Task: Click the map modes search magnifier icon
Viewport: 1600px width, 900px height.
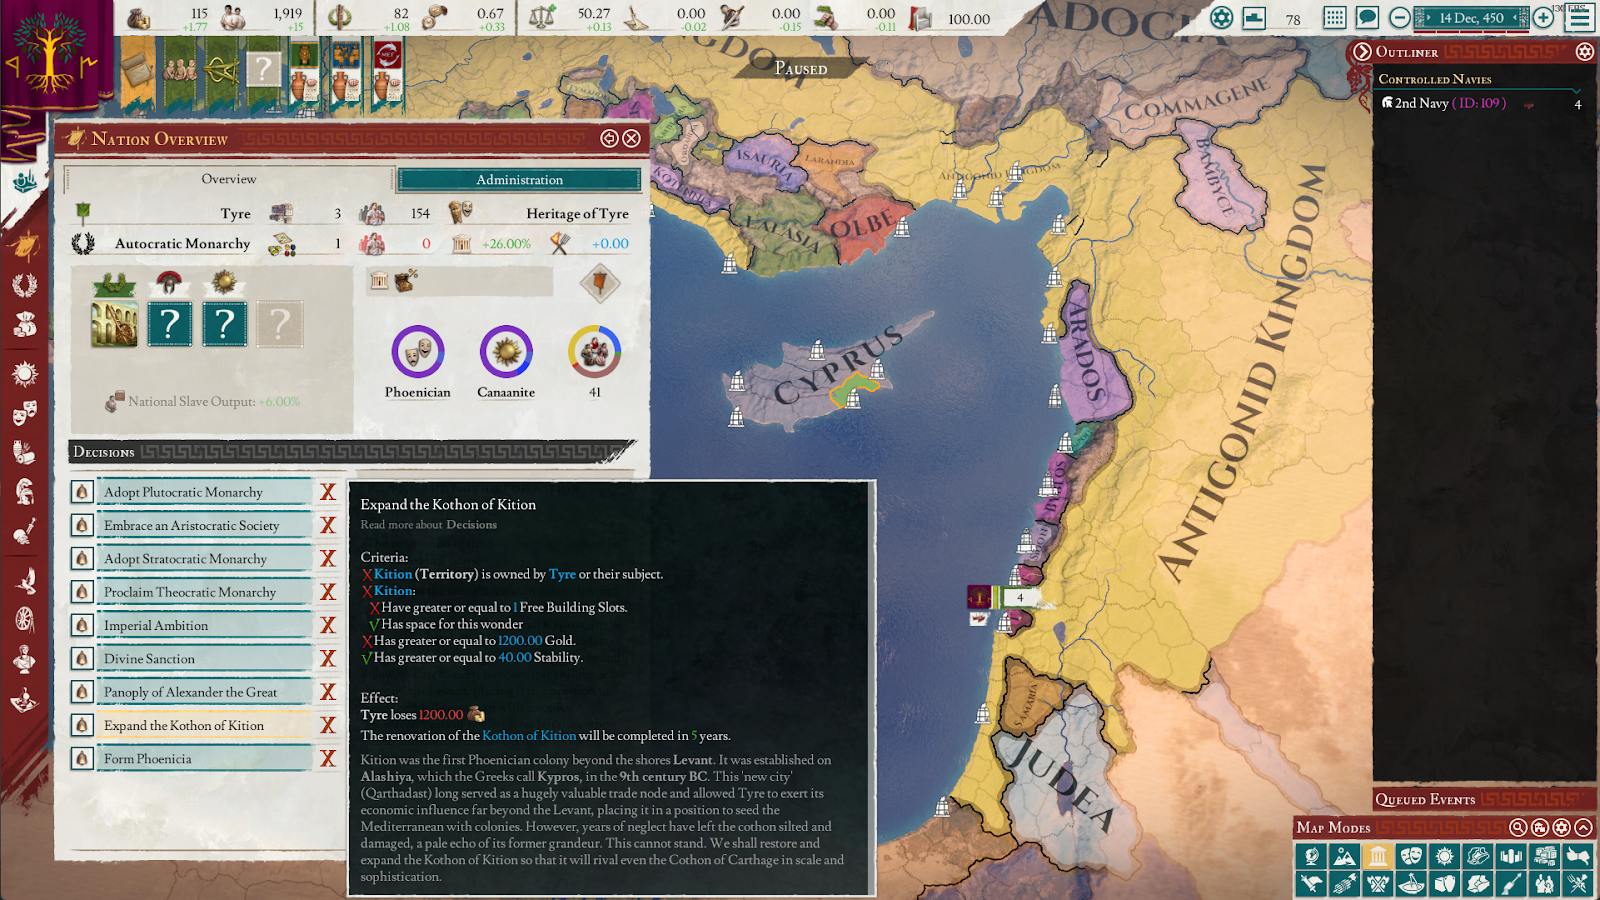Action: tap(1518, 827)
